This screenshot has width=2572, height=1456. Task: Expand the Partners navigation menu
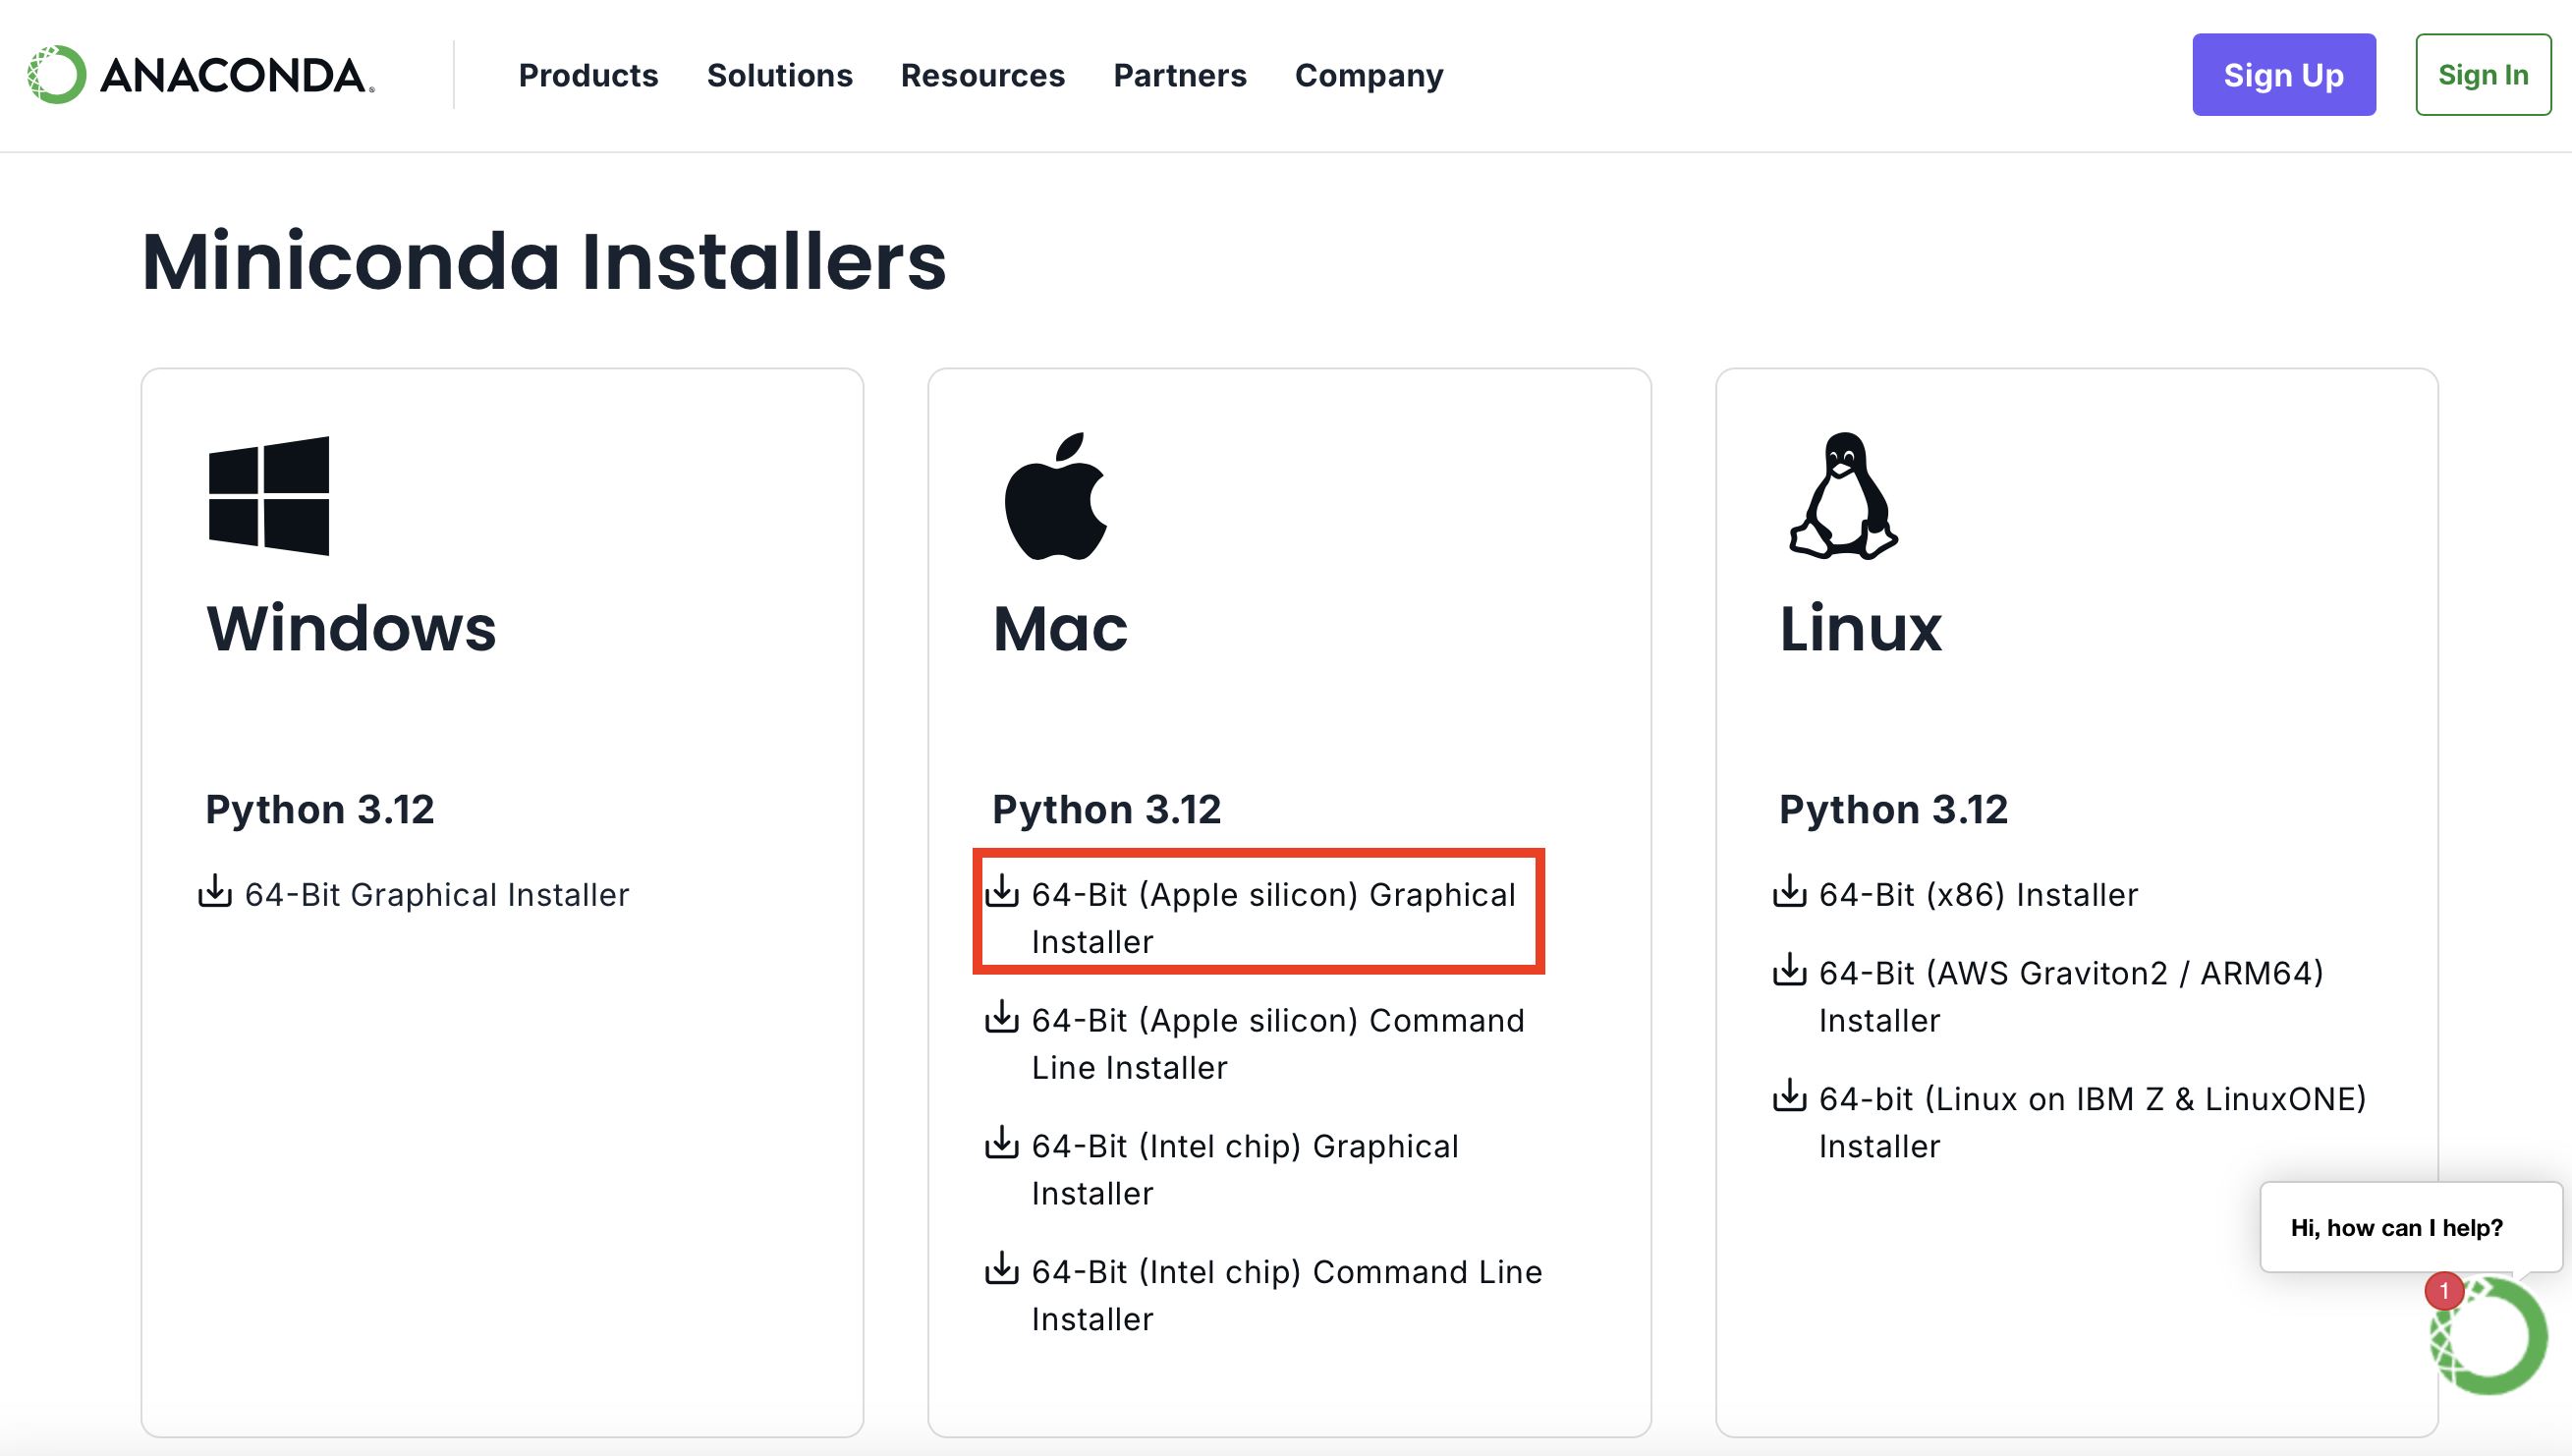point(1180,75)
